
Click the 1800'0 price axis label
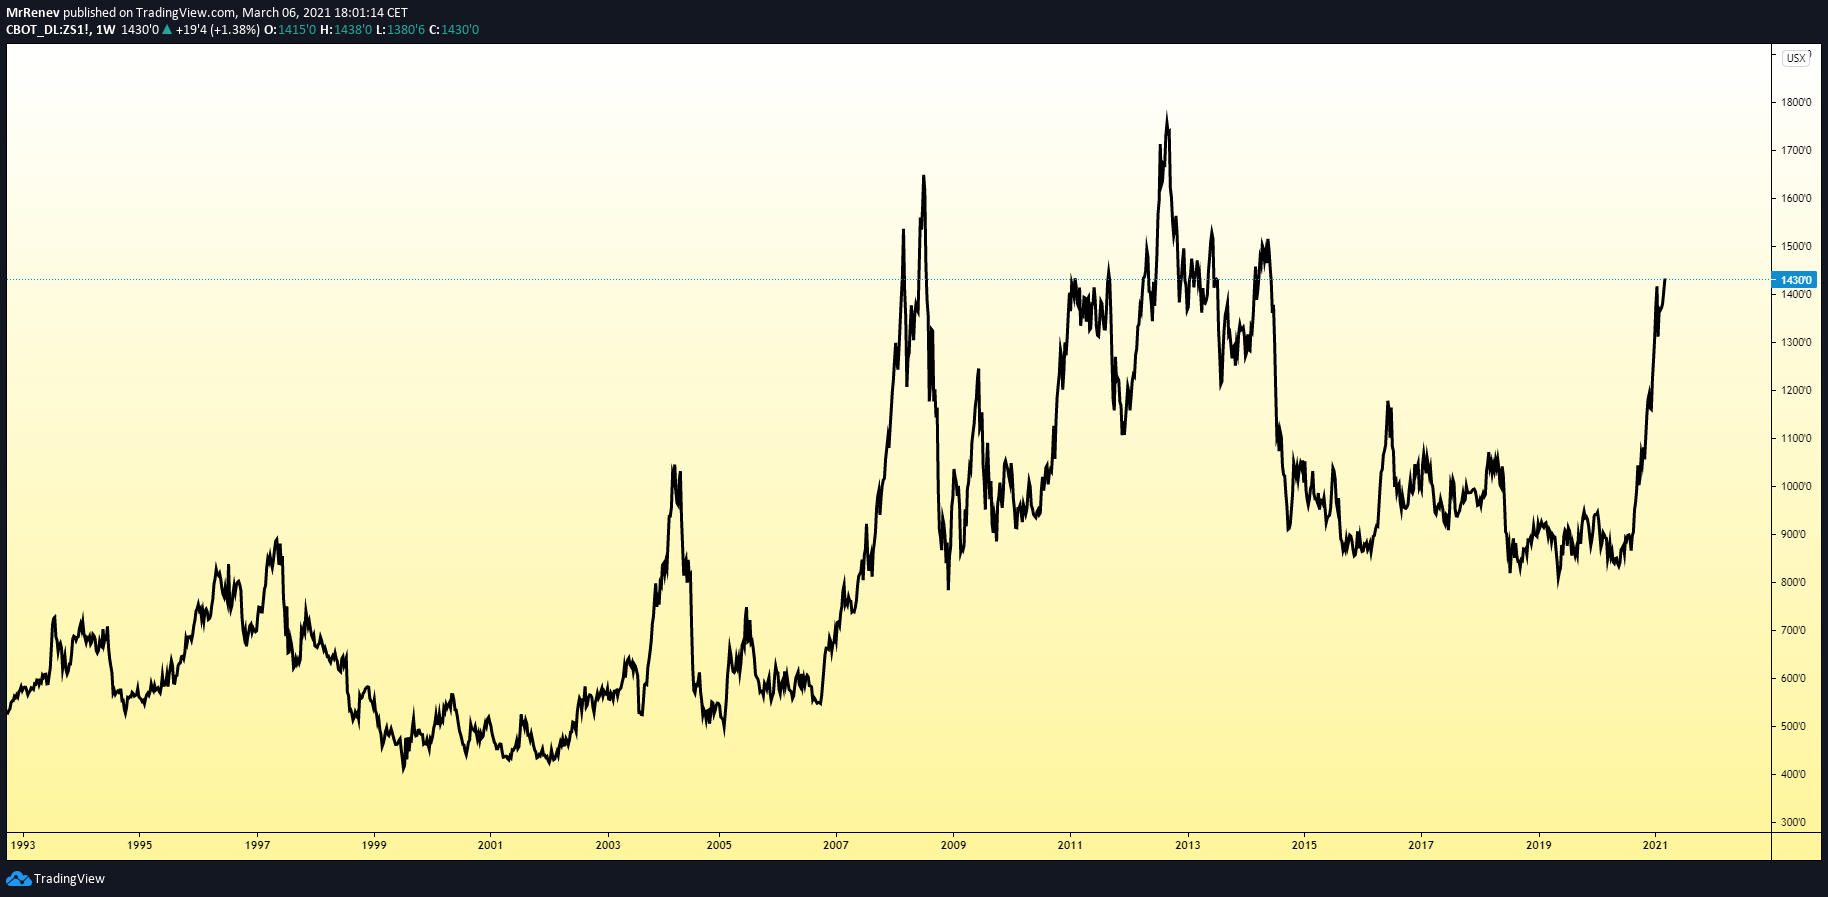[x=1796, y=102]
